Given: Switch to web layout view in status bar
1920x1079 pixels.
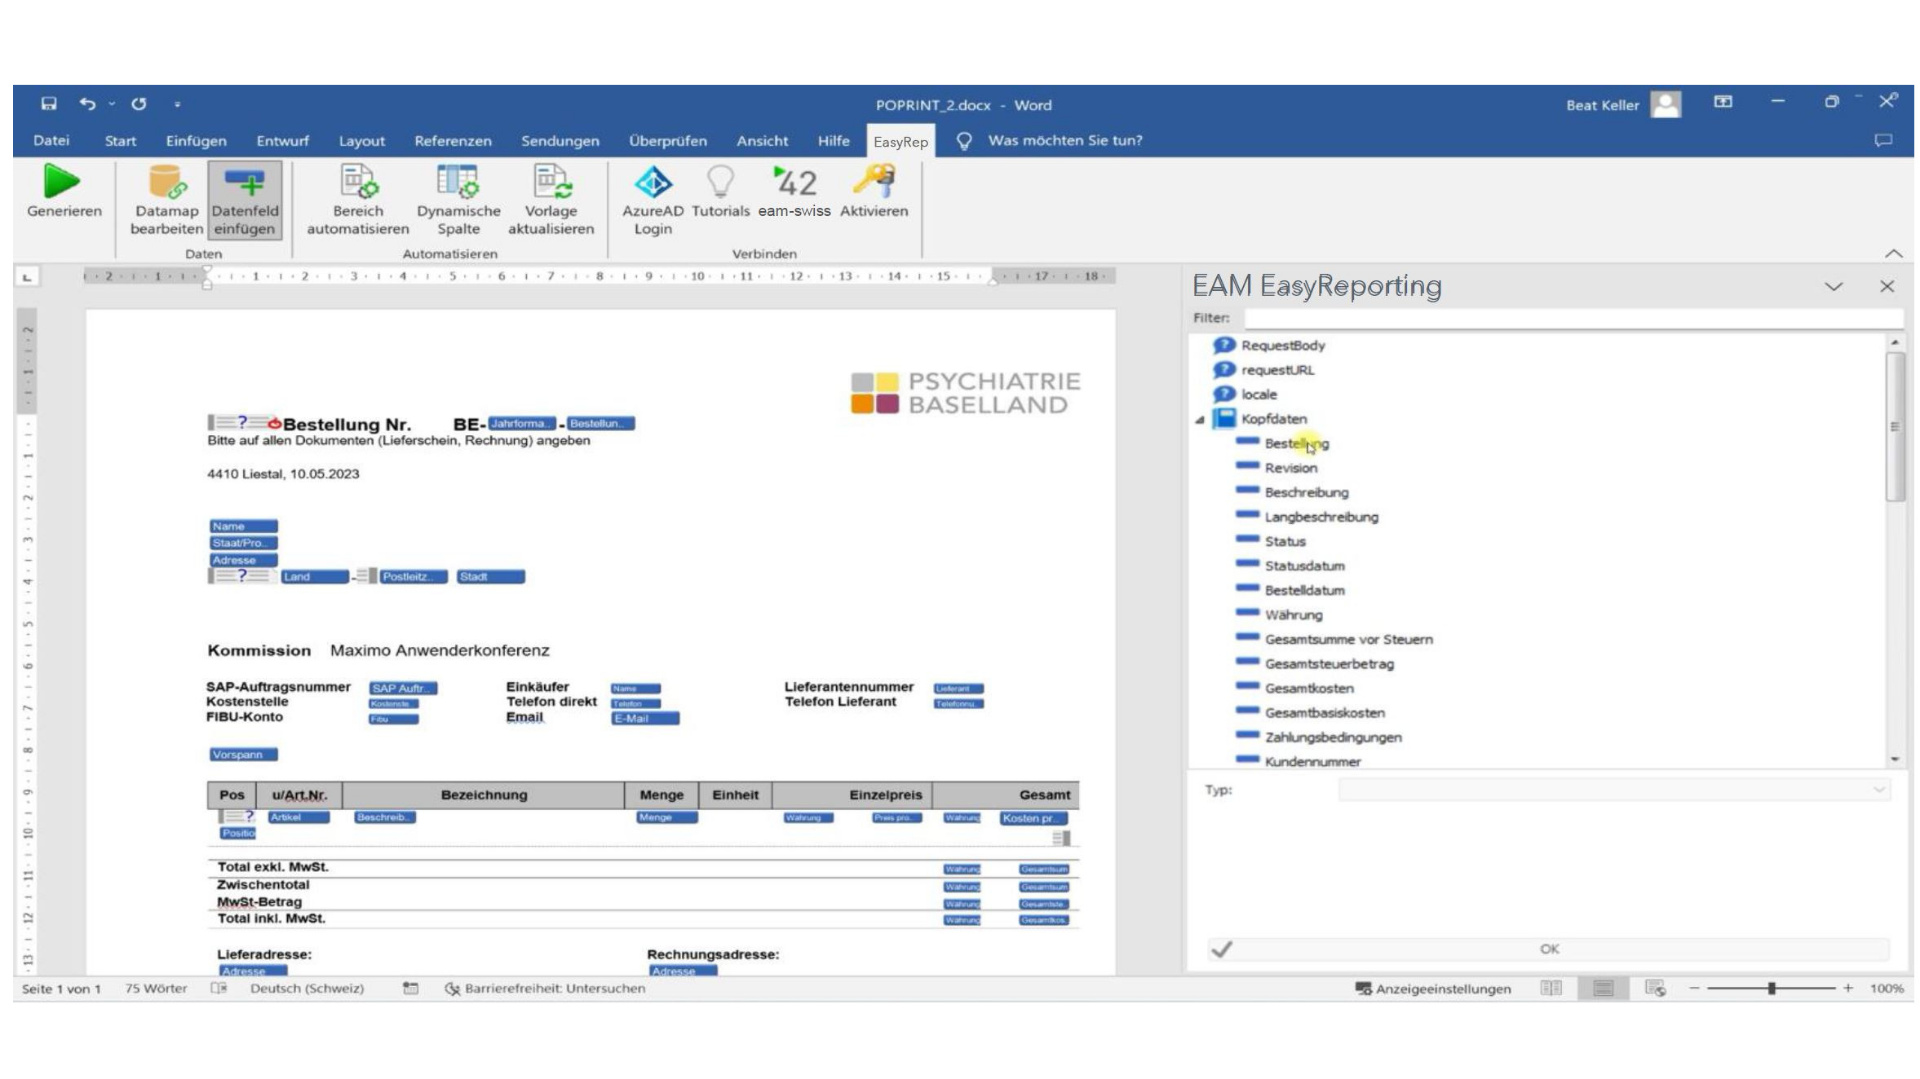Looking at the screenshot, I should click(1655, 988).
